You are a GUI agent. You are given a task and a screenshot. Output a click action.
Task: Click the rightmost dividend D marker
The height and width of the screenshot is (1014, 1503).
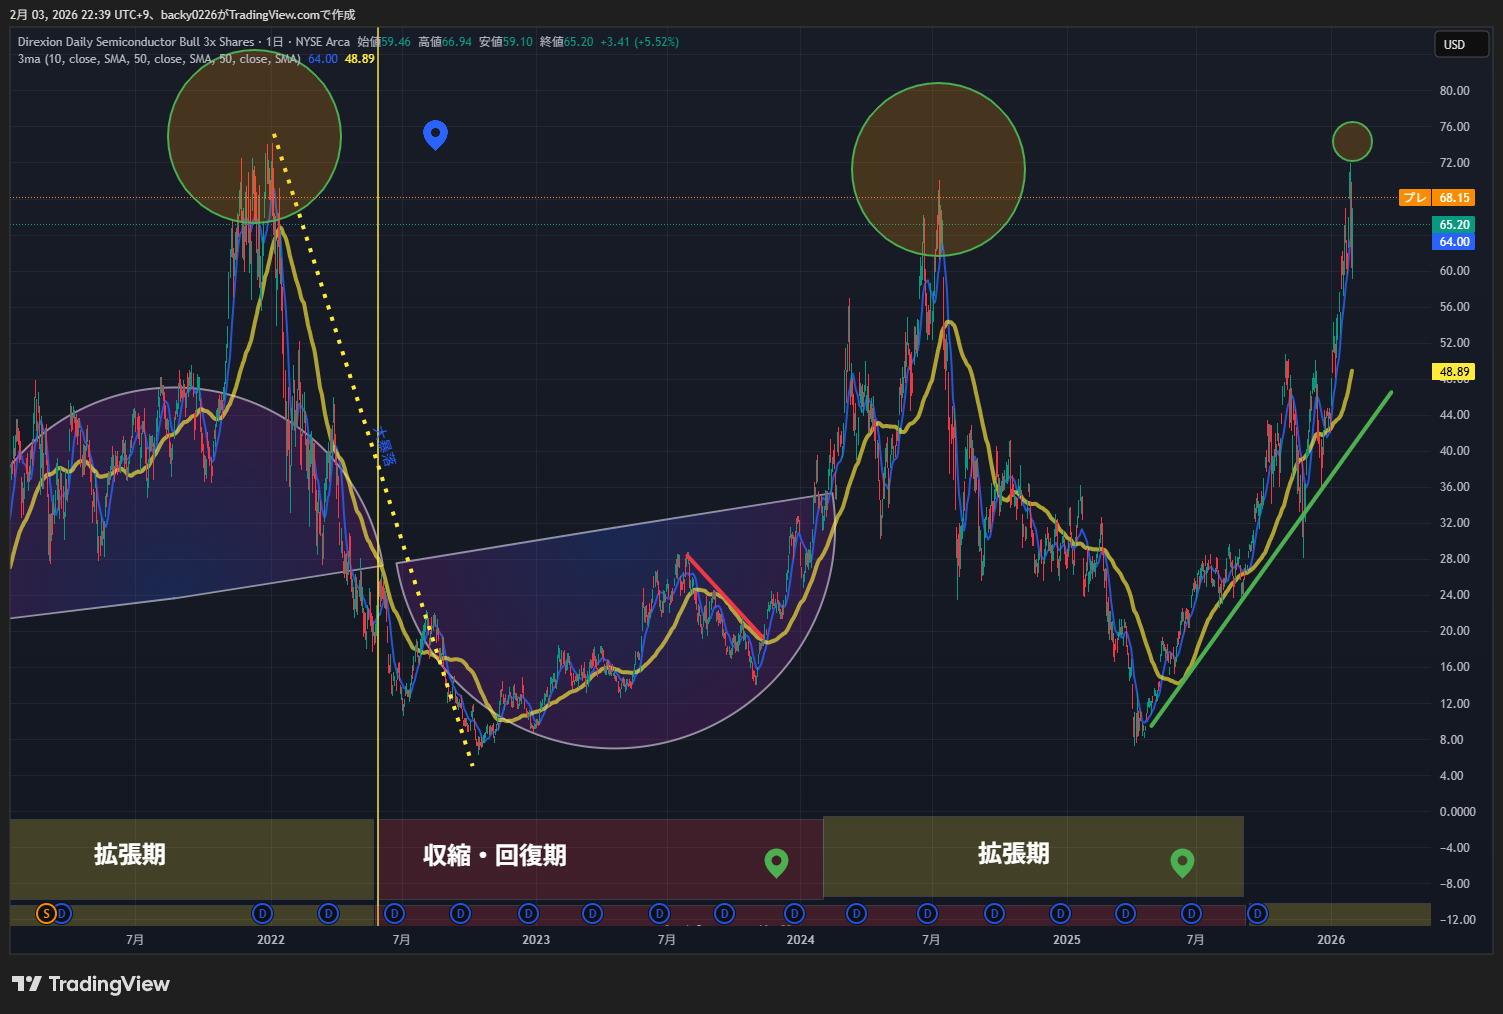[1257, 913]
